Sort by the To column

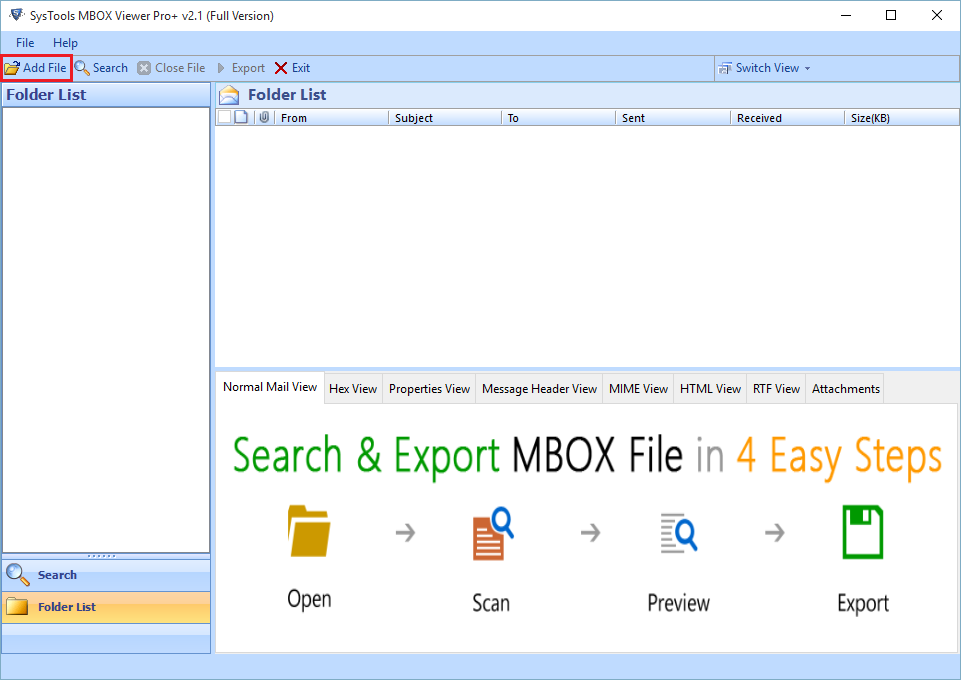pyautogui.click(x=558, y=118)
